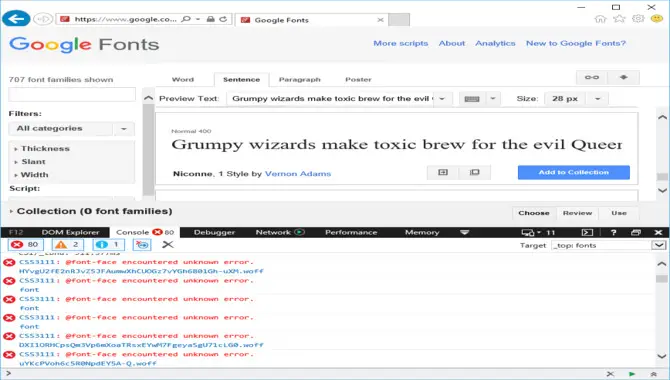This screenshot has width=670, height=380.
Task: Run console script with green play icon
Action: (632, 374)
